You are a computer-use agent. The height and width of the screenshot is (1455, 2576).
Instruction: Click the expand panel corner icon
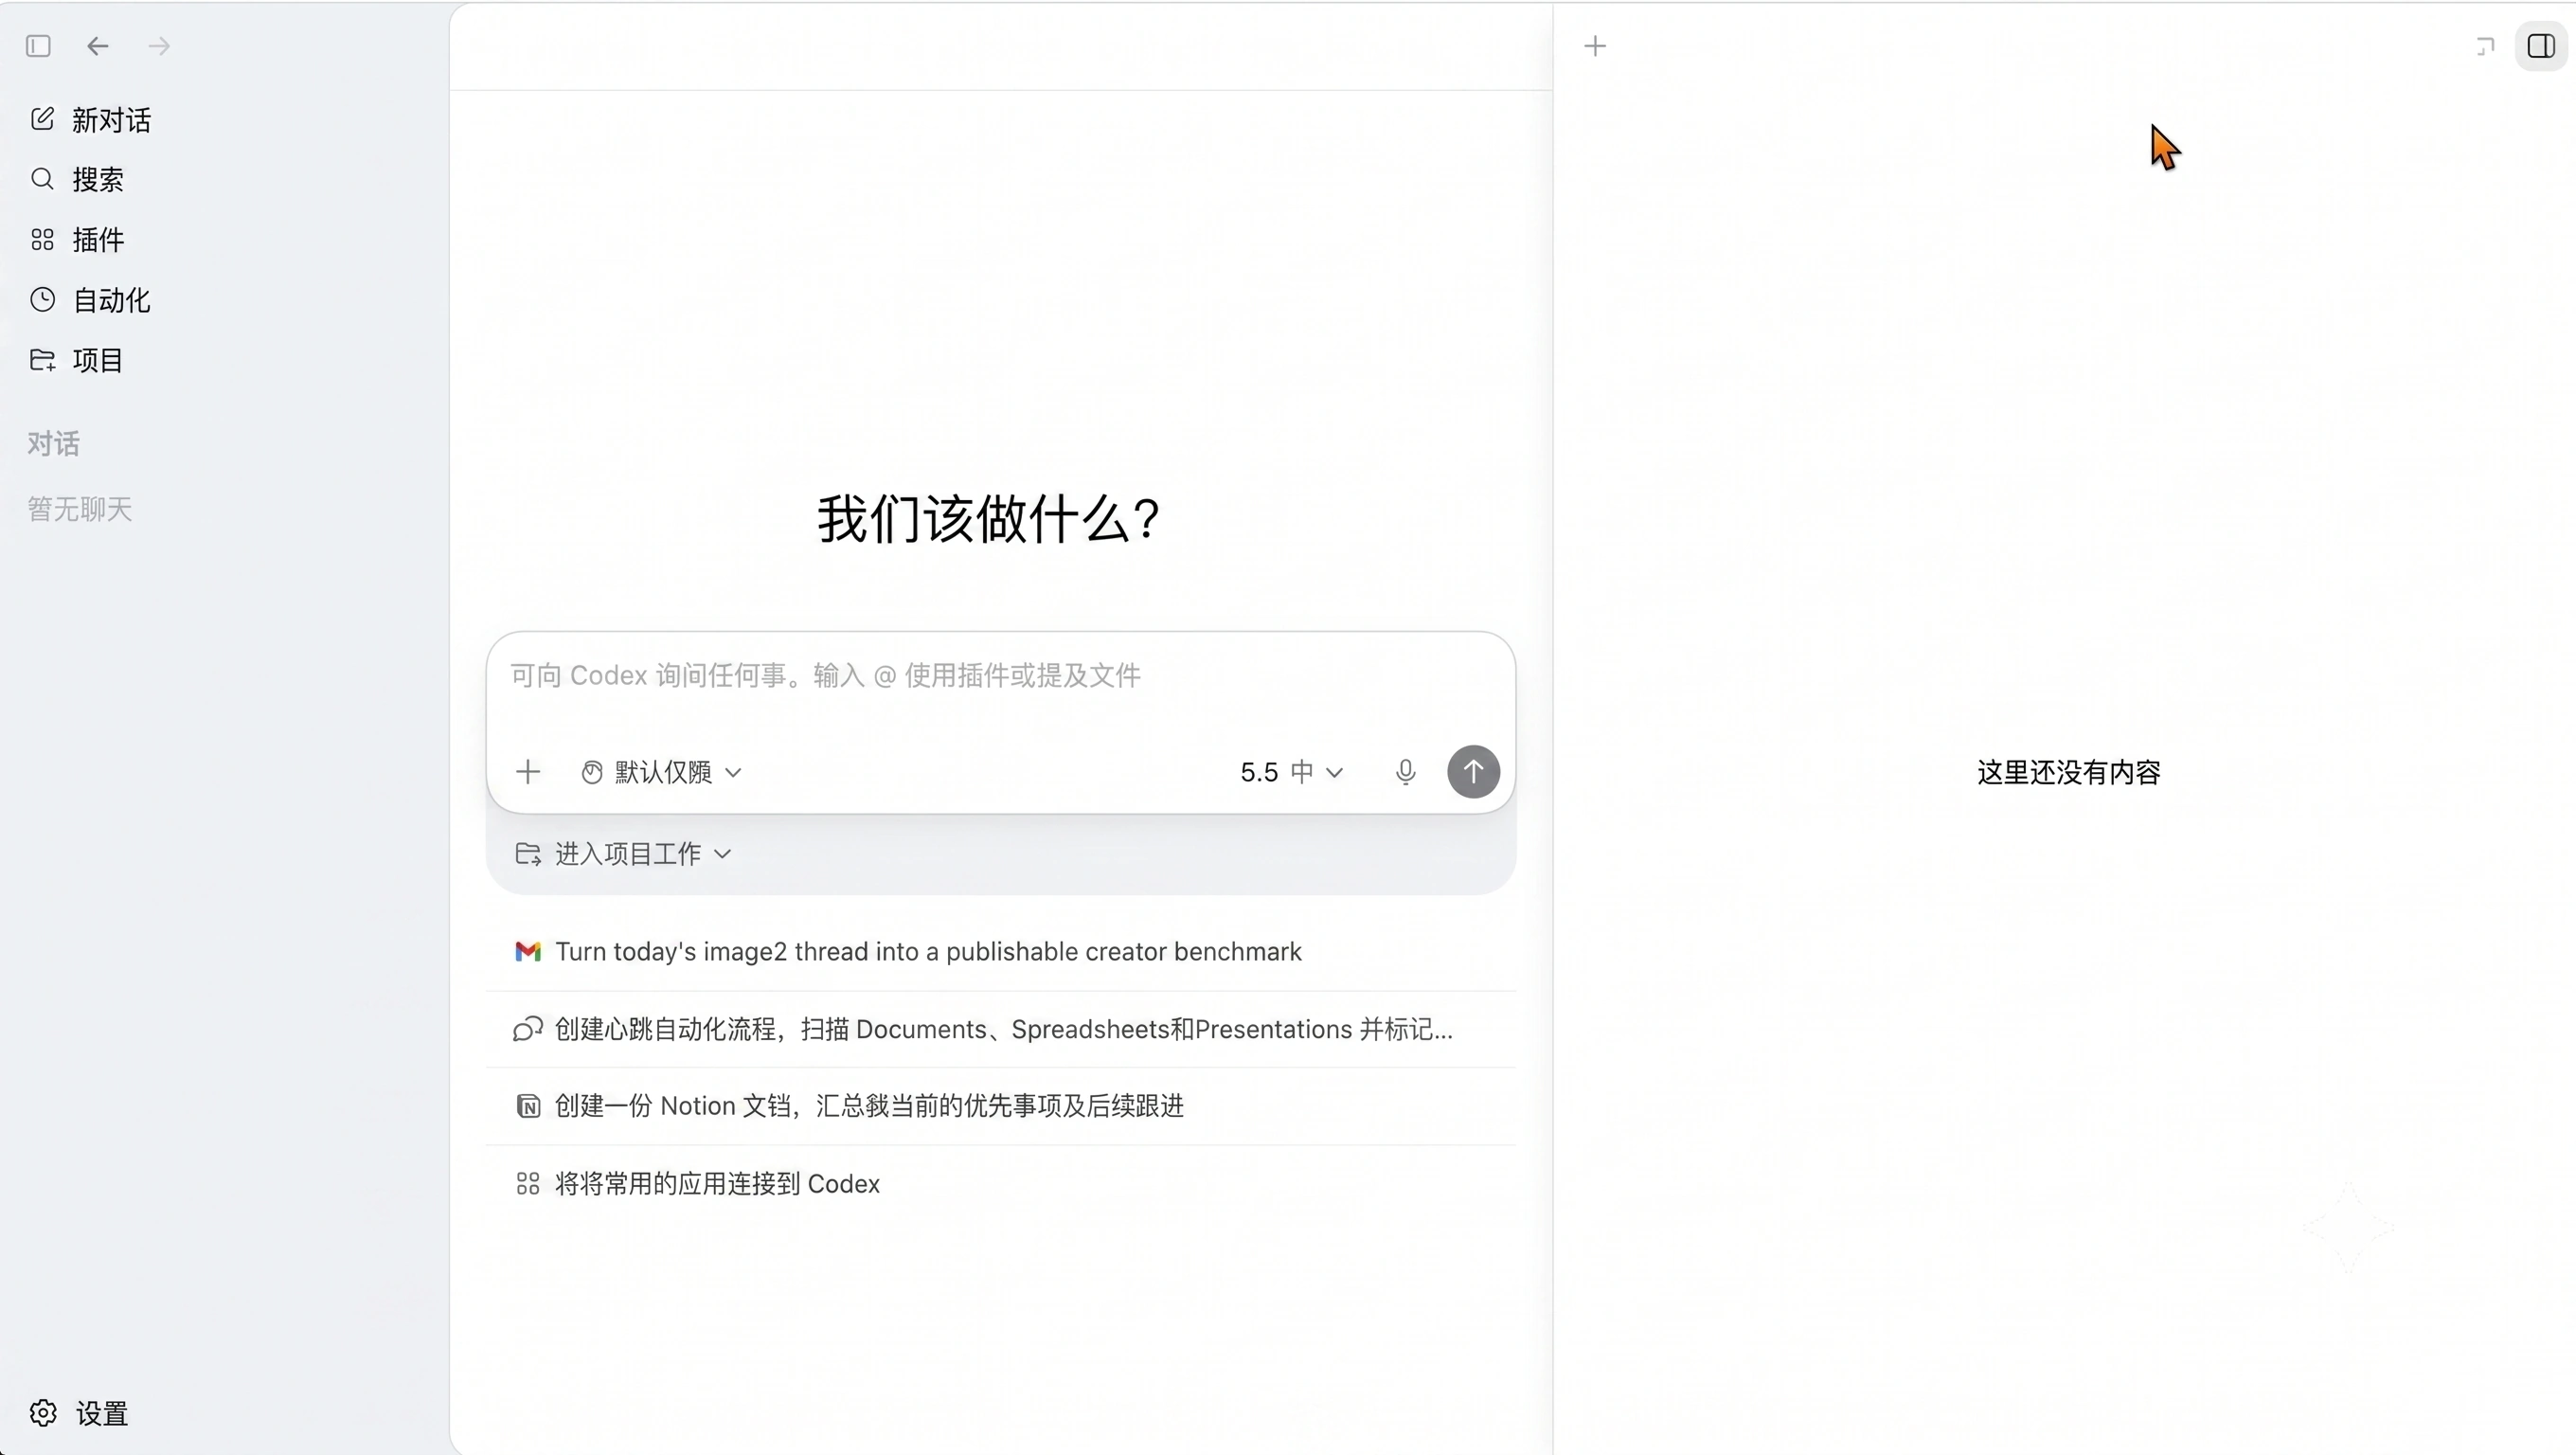point(2485,46)
